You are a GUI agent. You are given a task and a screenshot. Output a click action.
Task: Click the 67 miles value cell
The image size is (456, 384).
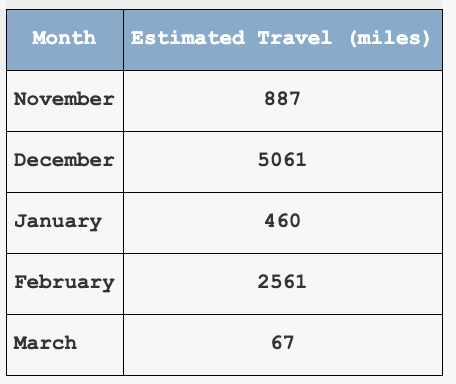283,345
